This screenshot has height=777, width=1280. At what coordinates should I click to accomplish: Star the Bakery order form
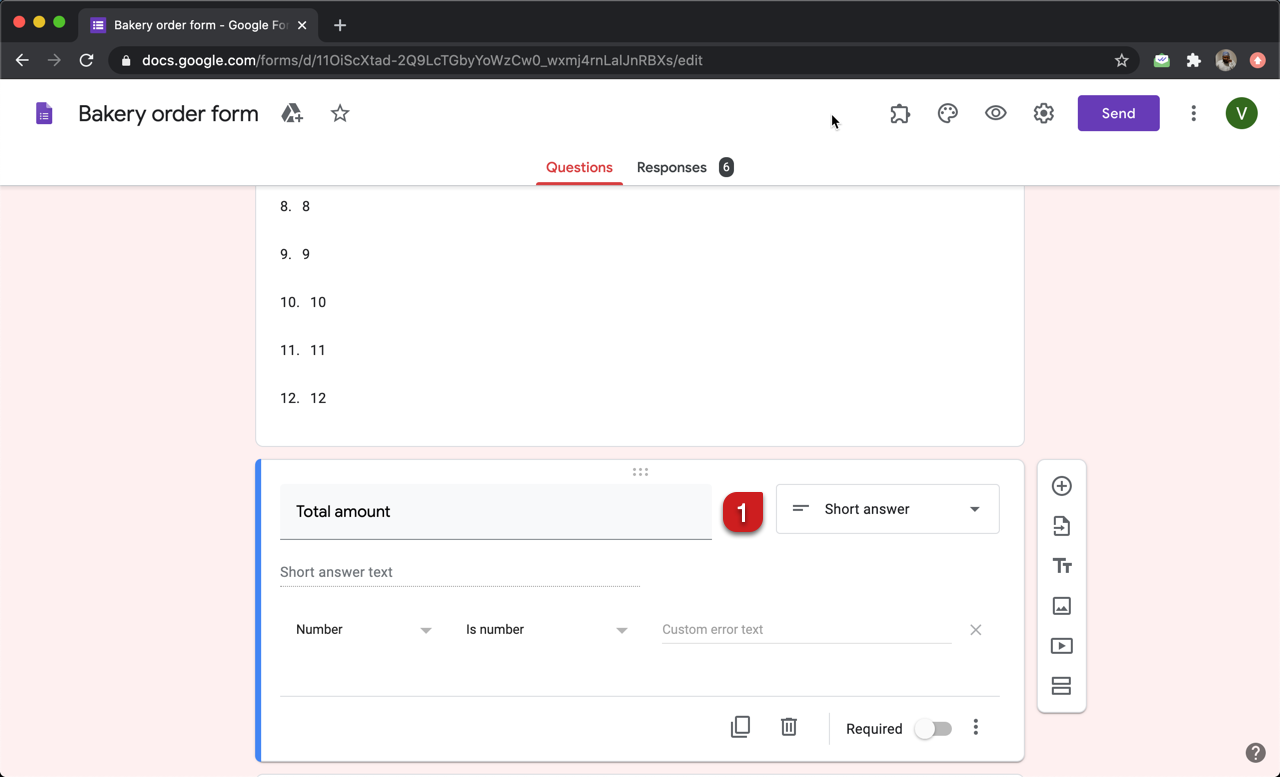340,114
